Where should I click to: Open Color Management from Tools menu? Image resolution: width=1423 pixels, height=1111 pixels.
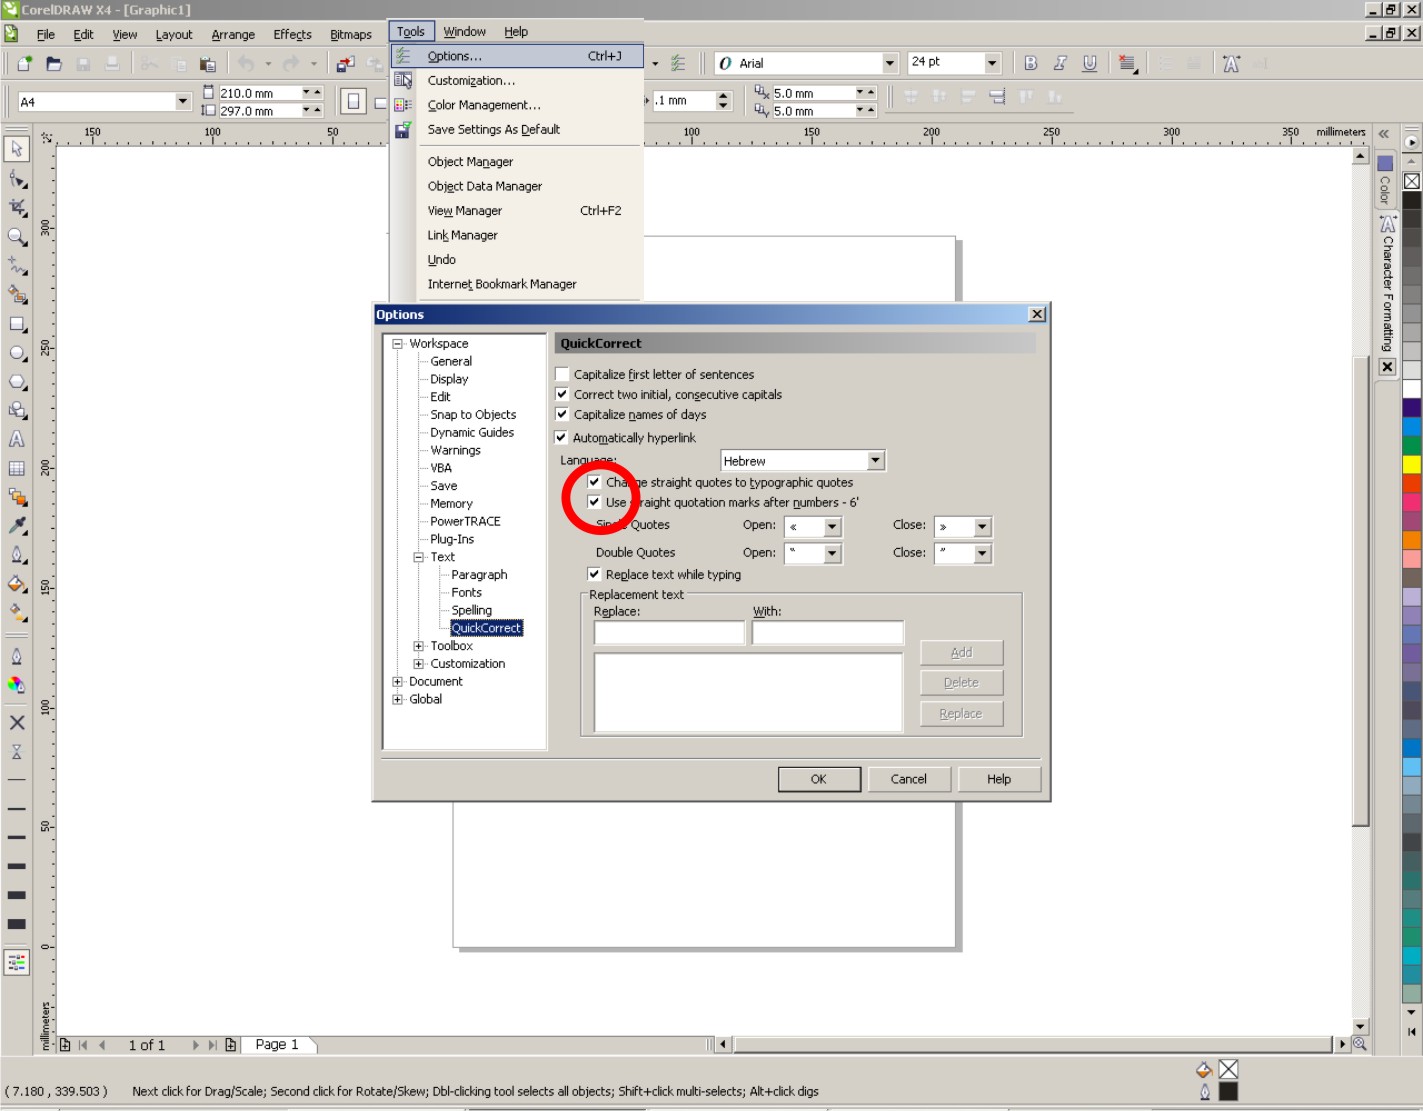click(484, 105)
